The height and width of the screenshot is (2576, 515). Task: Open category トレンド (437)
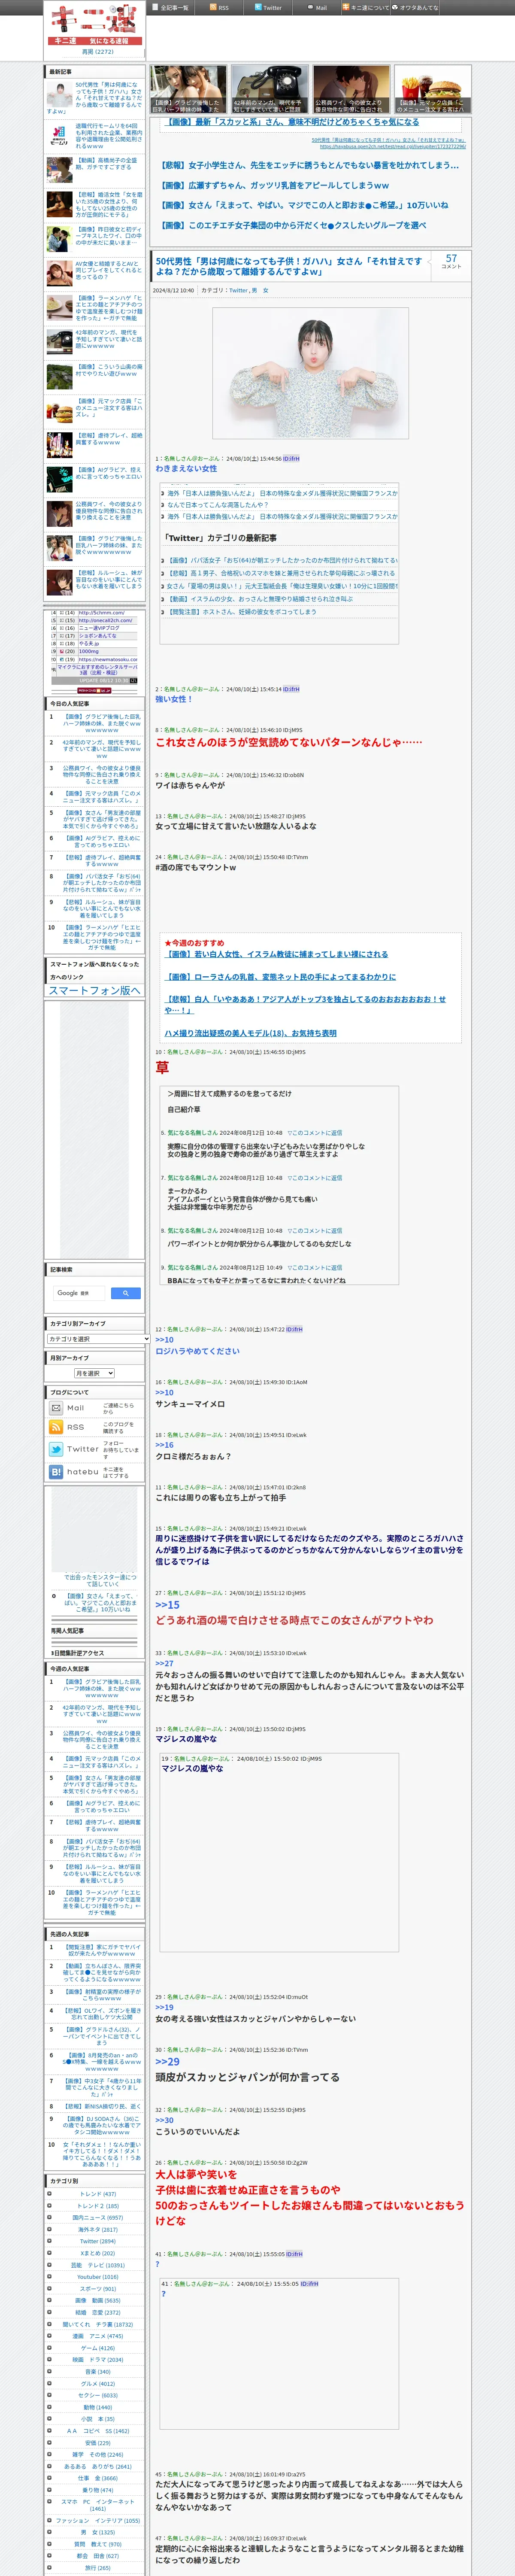coord(97,2194)
